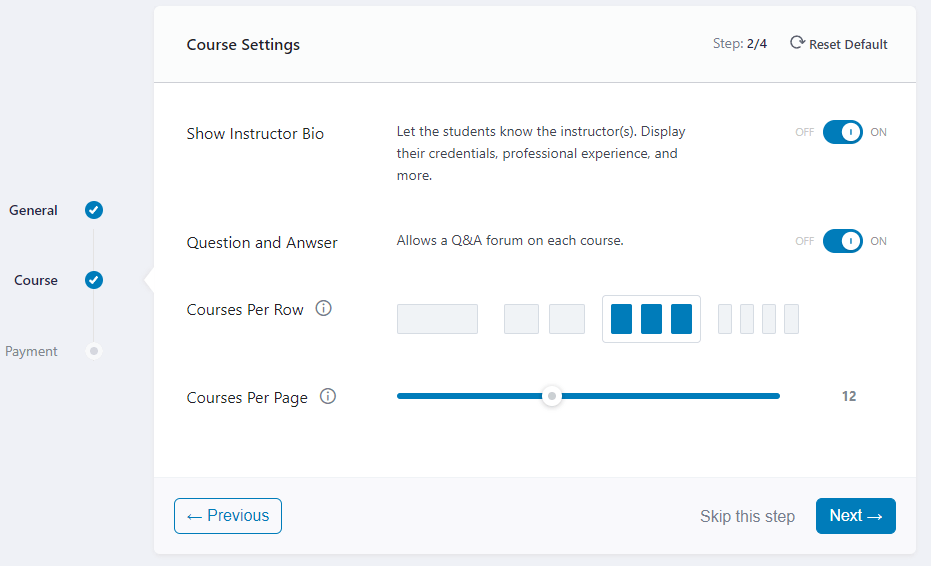Click the Reset Default refresh icon
The image size is (931, 566).
[x=797, y=43]
